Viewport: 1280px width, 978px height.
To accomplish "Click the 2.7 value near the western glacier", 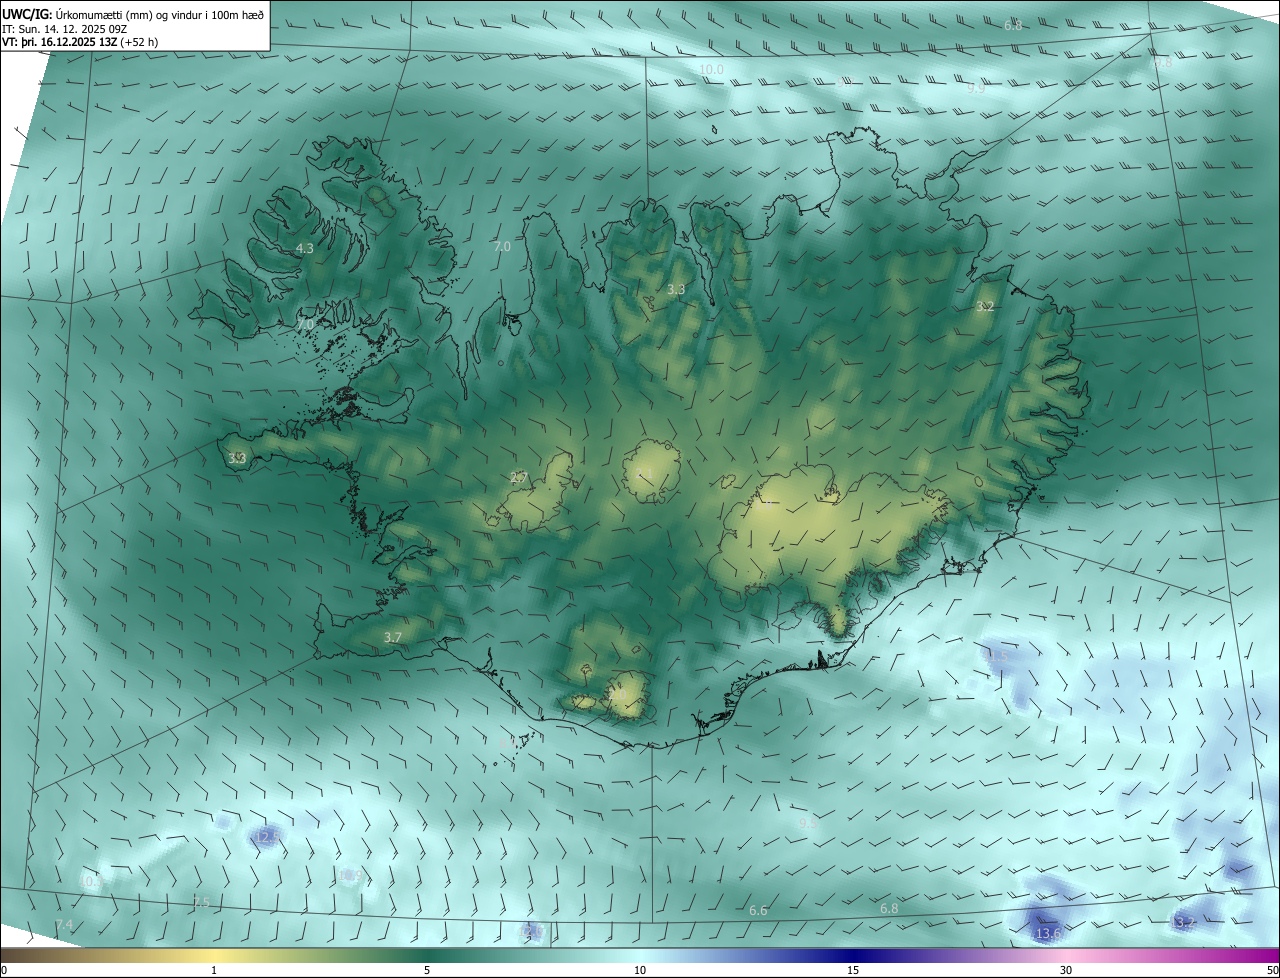I will 518,478.
